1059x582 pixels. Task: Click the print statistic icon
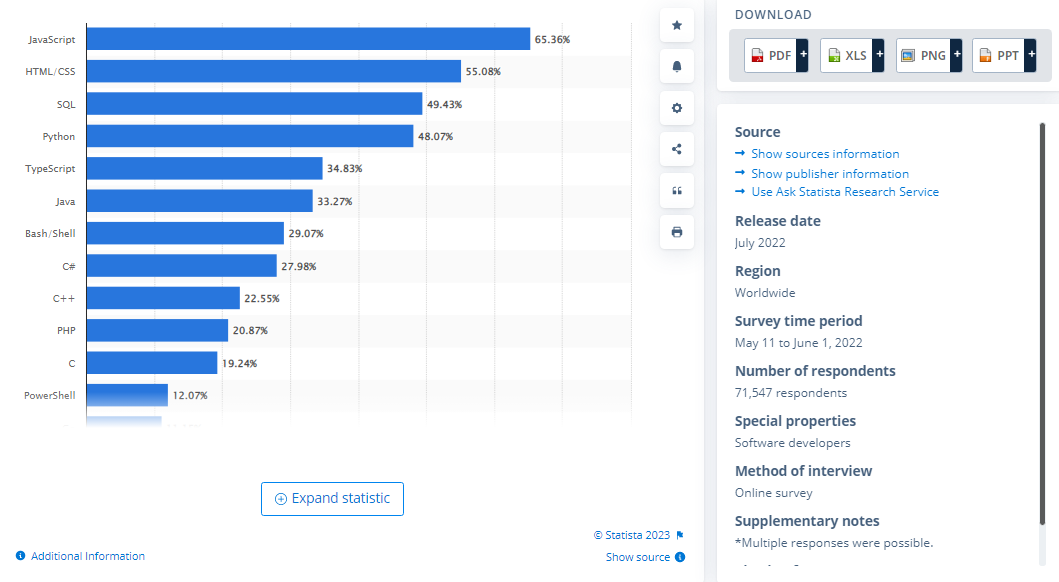point(677,232)
